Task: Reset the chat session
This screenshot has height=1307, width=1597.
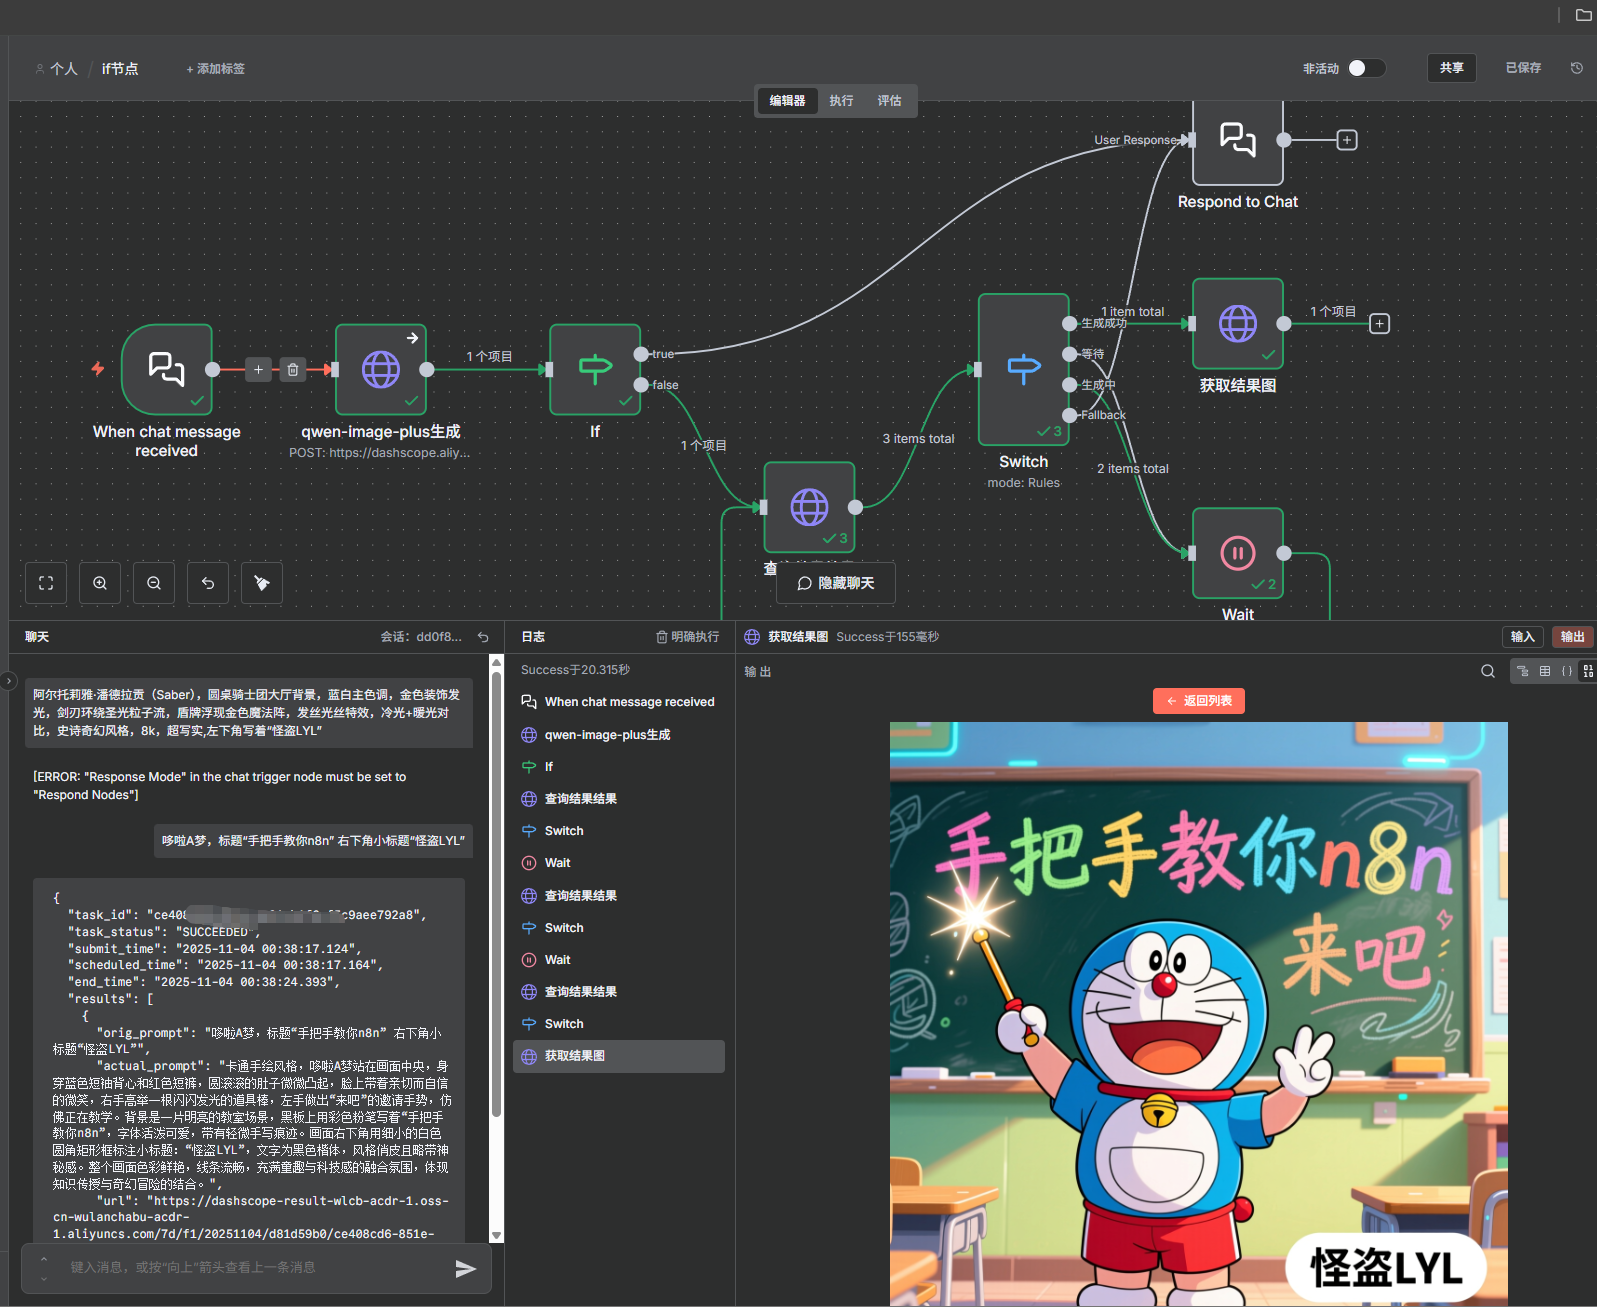Action: click(x=483, y=637)
